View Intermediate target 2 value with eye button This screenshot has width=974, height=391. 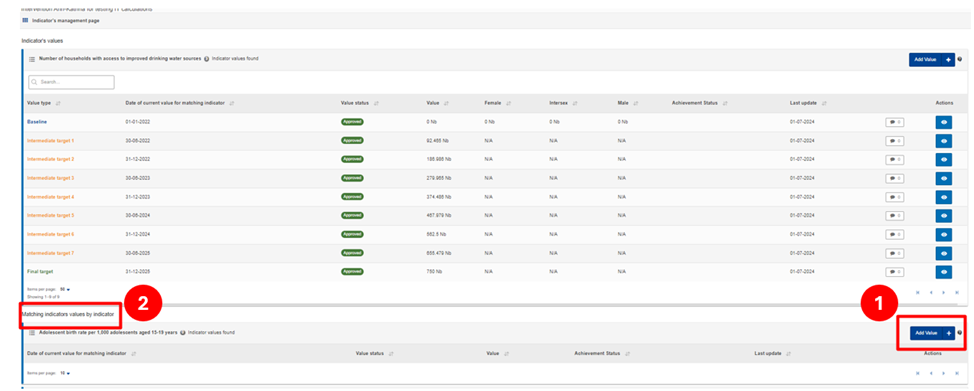click(944, 160)
